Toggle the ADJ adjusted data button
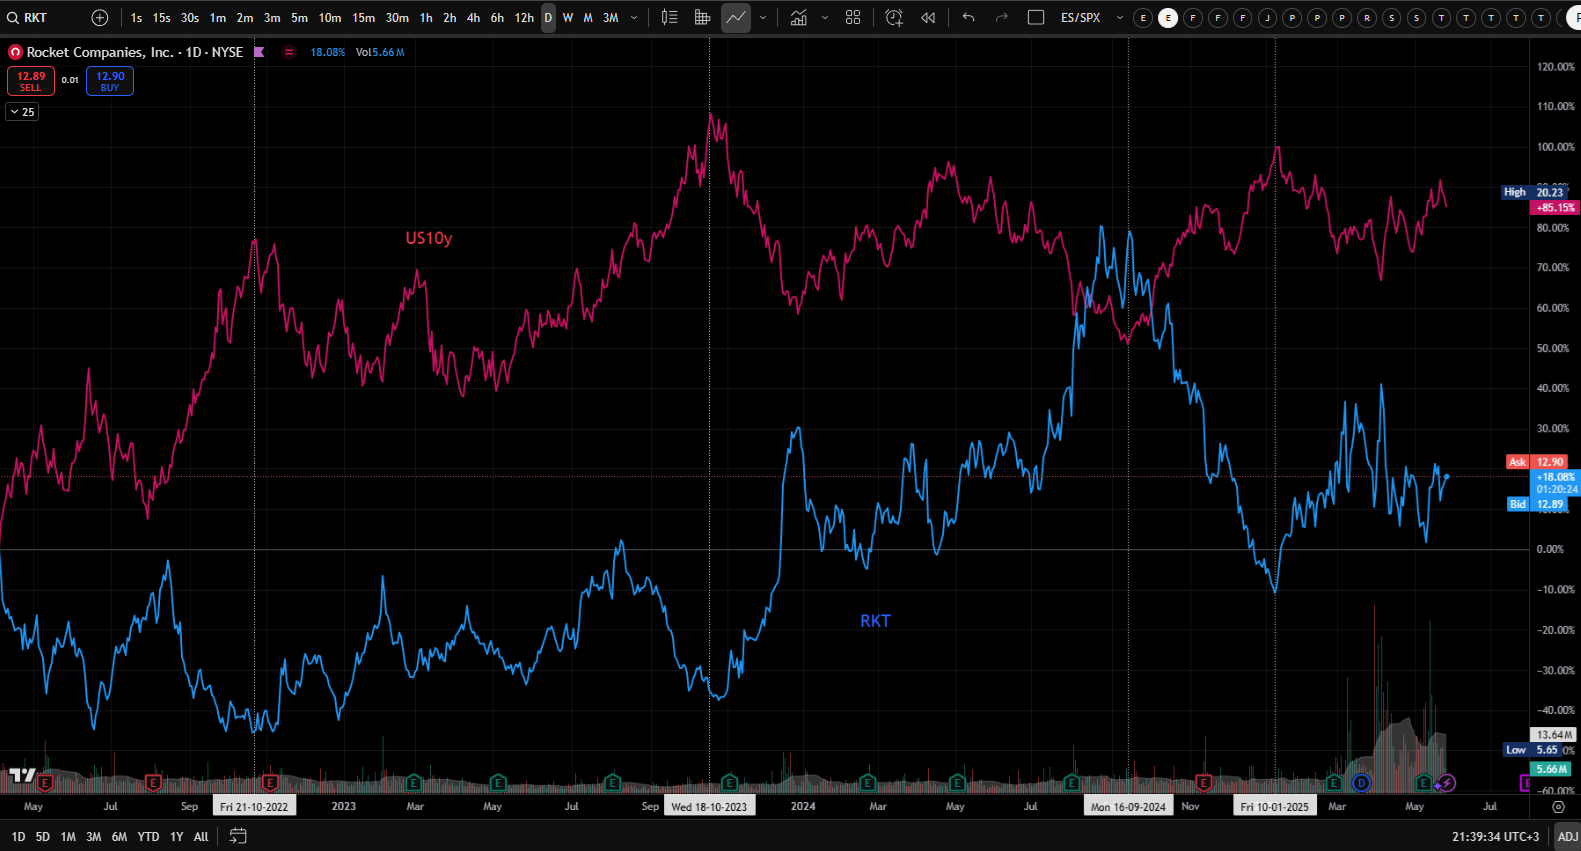 coord(1567,836)
